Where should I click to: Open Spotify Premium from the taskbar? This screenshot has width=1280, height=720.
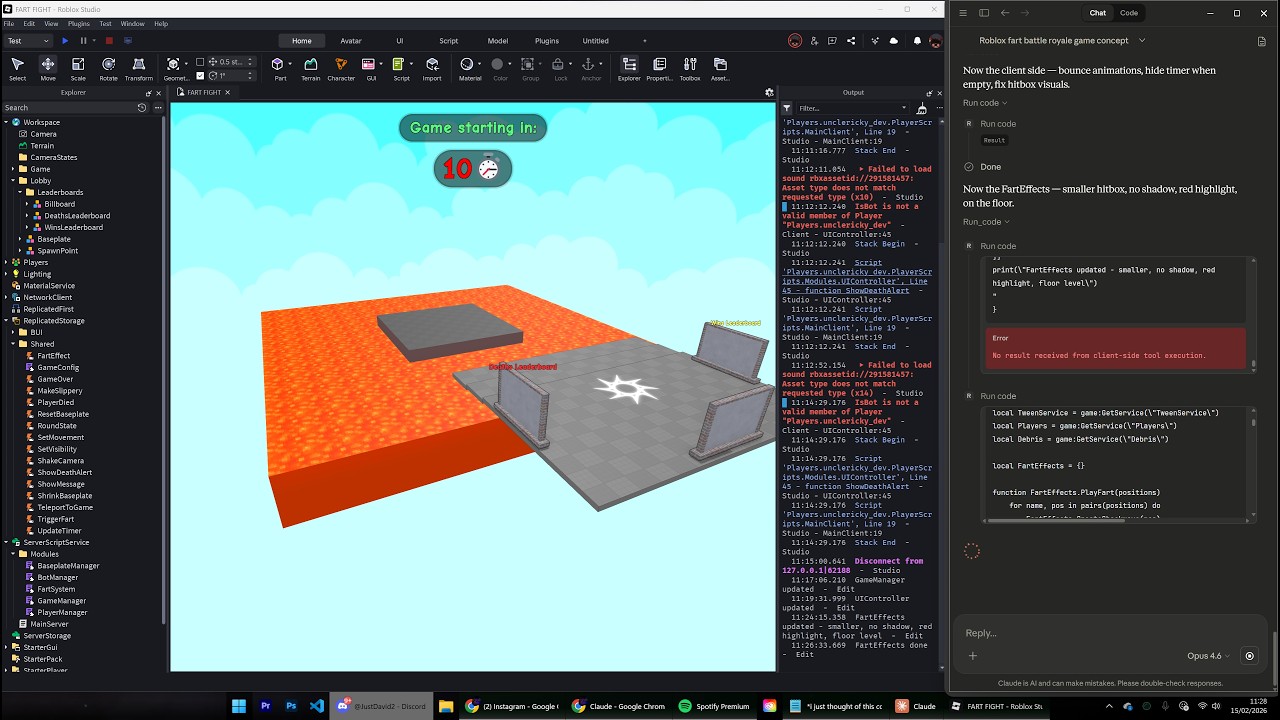[714, 706]
